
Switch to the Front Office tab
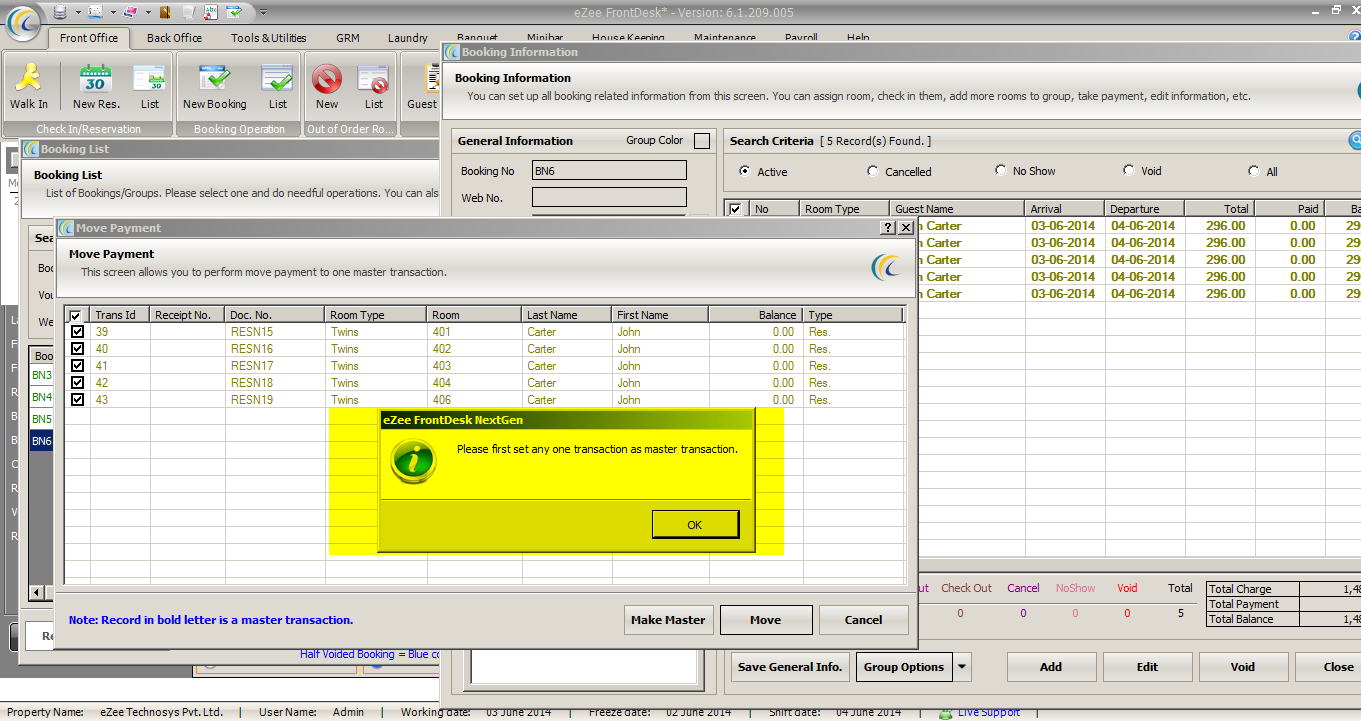89,38
